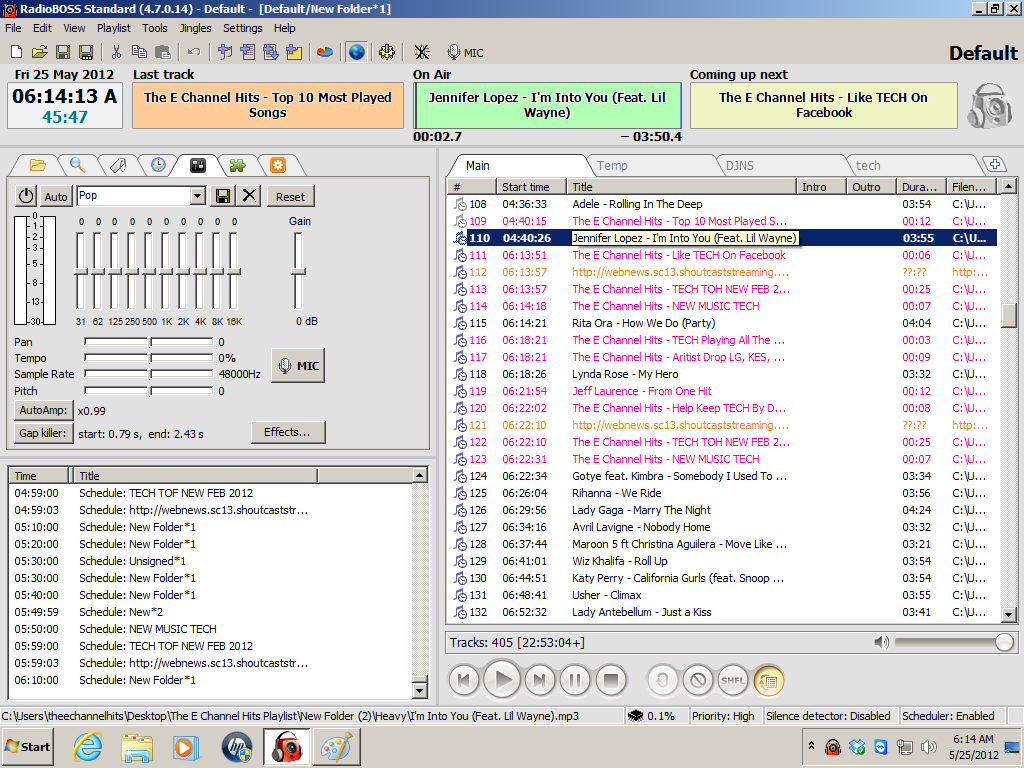This screenshot has width=1024, height=768.
Task: Click the headphones logo in the corner
Action: coord(989,104)
